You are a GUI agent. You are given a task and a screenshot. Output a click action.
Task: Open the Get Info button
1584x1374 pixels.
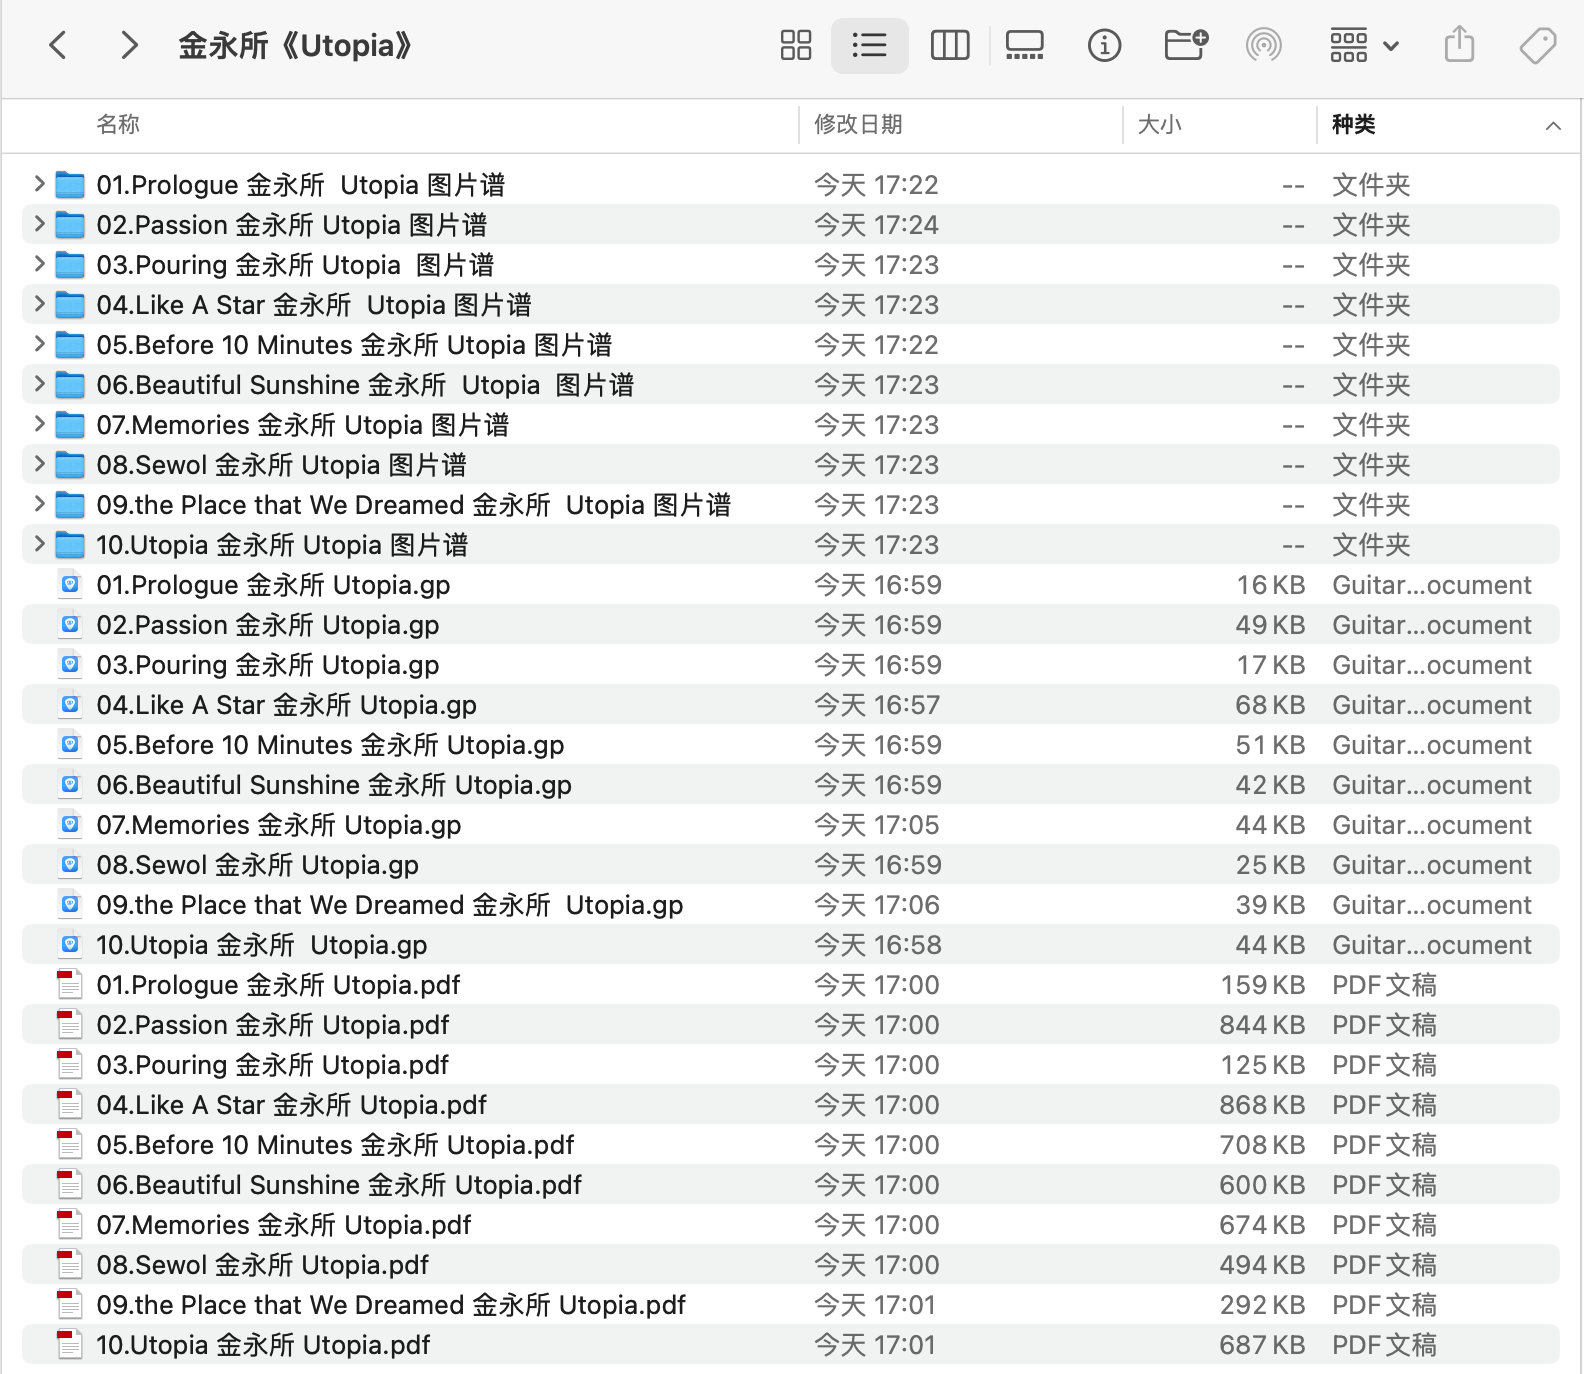pos(1104,45)
